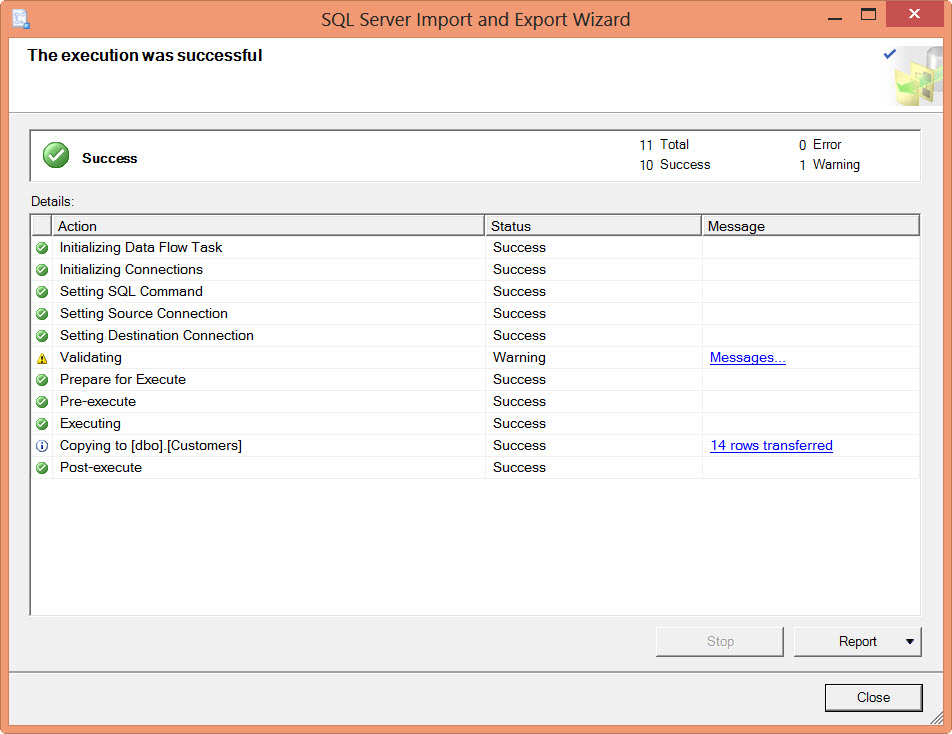Screen dimensions: 952x734
Task: Open the 14 rows transferred link
Action: (x=771, y=446)
